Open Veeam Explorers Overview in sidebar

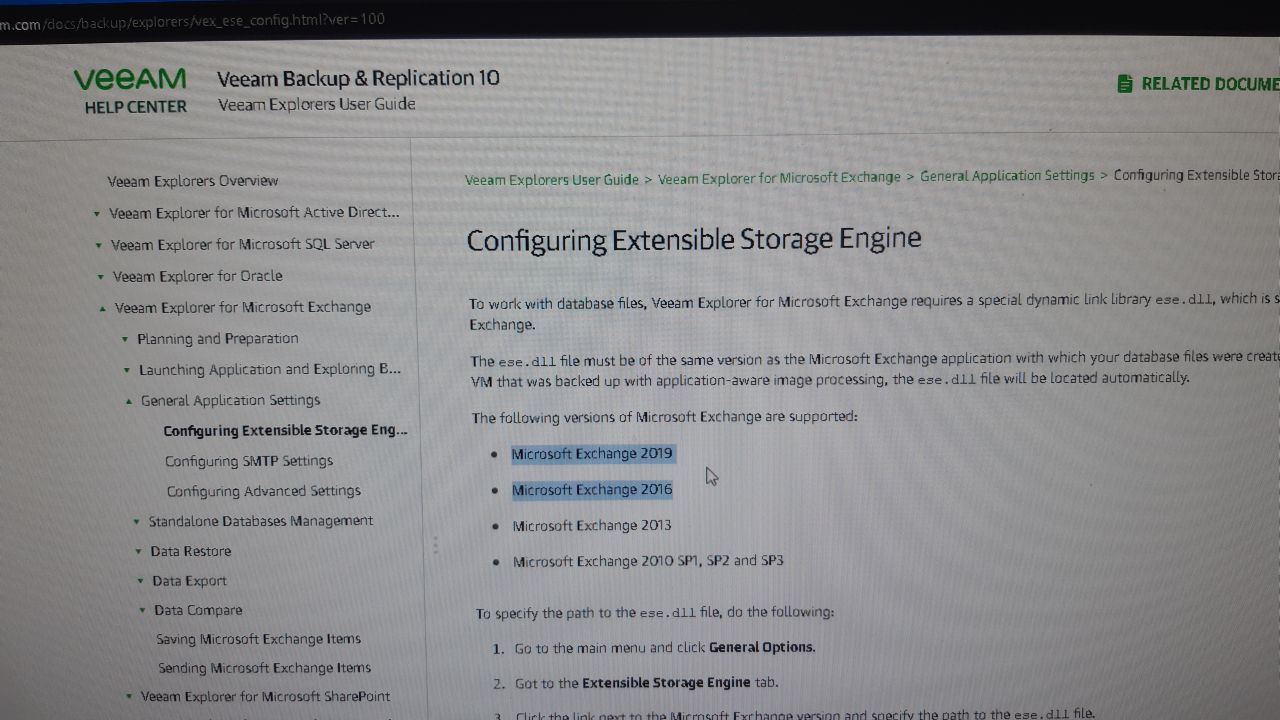coord(193,181)
